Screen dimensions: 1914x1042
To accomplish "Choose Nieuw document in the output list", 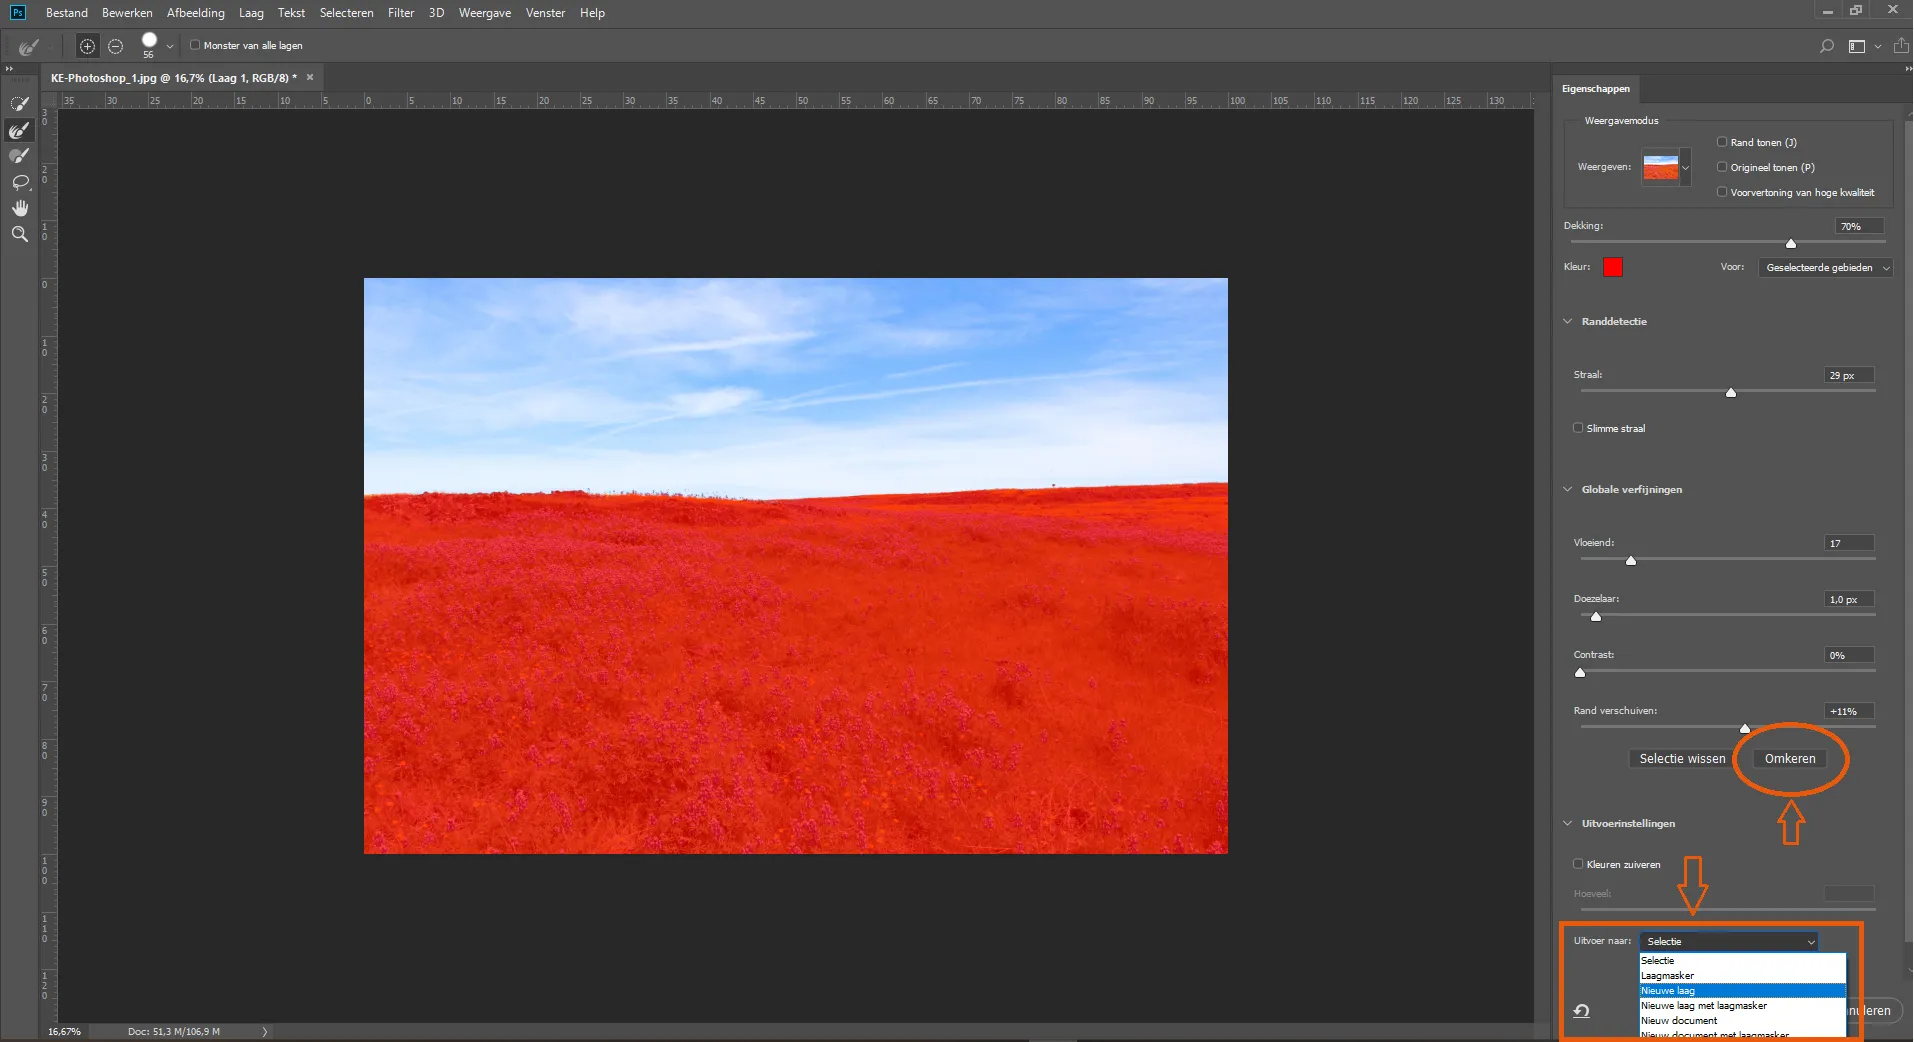I will click(1742, 1020).
